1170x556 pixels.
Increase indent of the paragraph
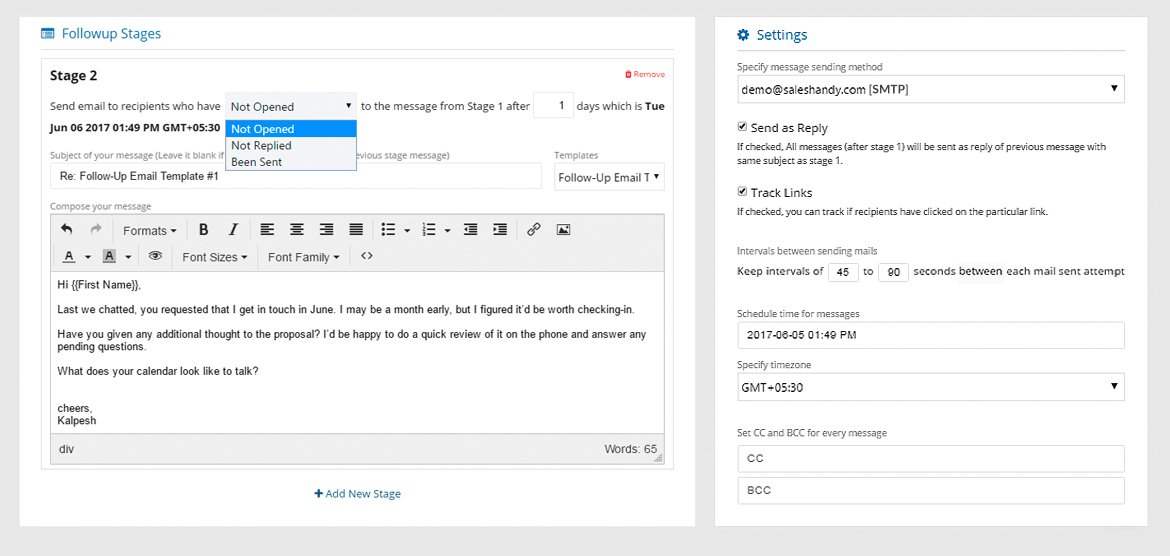click(x=501, y=230)
